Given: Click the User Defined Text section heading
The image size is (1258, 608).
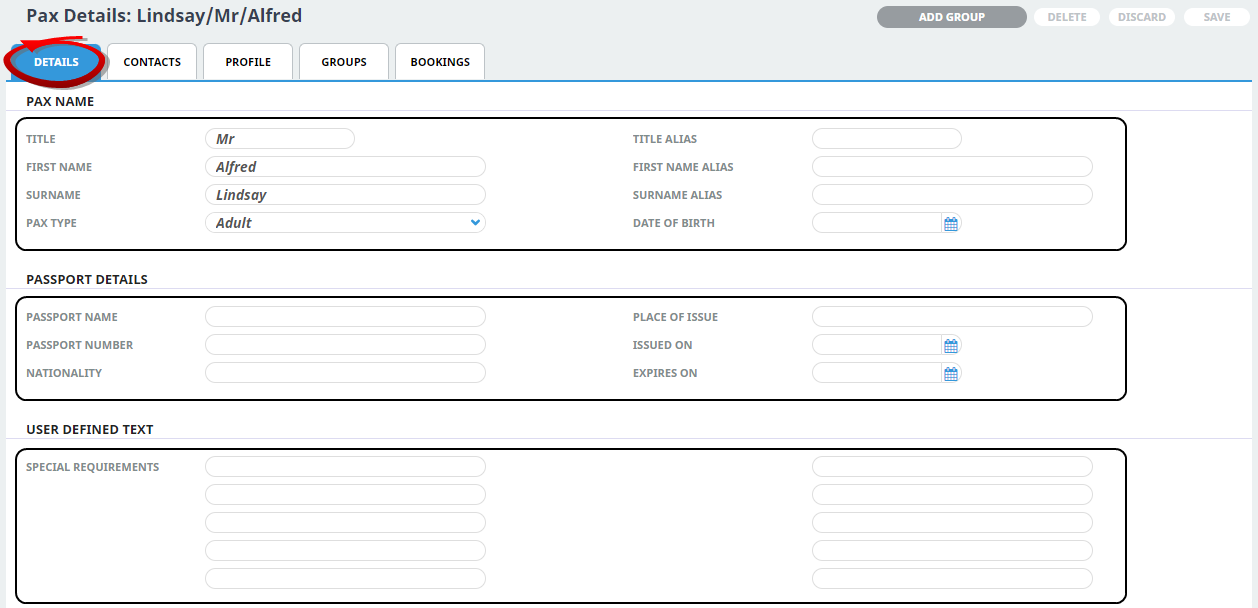Looking at the screenshot, I should click(x=90, y=430).
